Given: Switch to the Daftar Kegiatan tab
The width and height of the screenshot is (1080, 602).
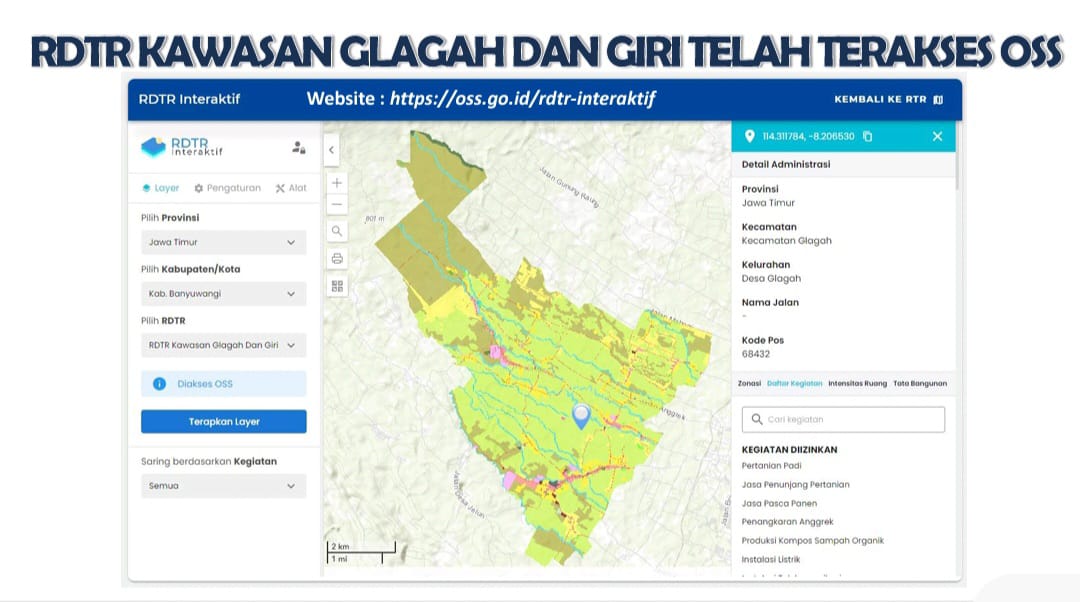Looking at the screenshot, I should [x=795, y=384].
